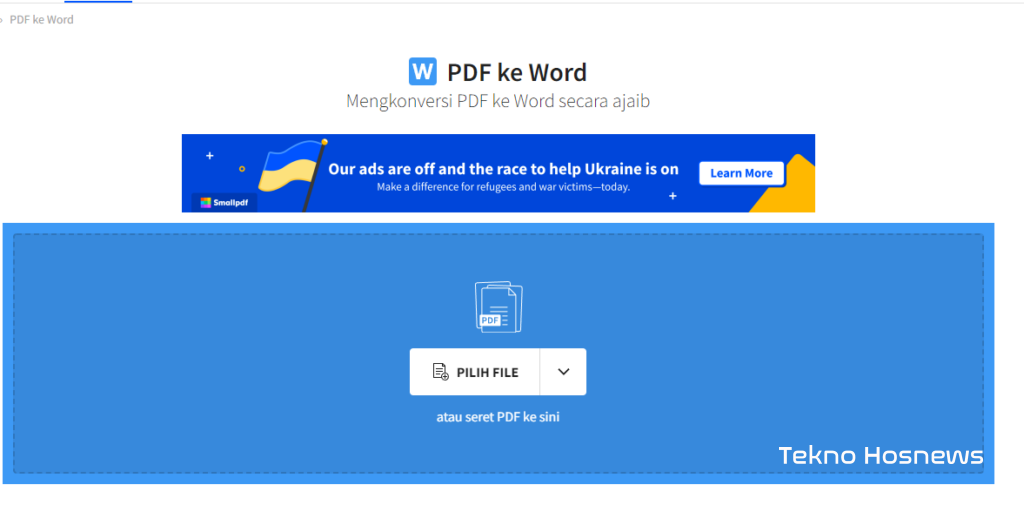
Task: Click the Mengkonversi PDF ke Word subtitle
Action: click(x=498, y=101)
